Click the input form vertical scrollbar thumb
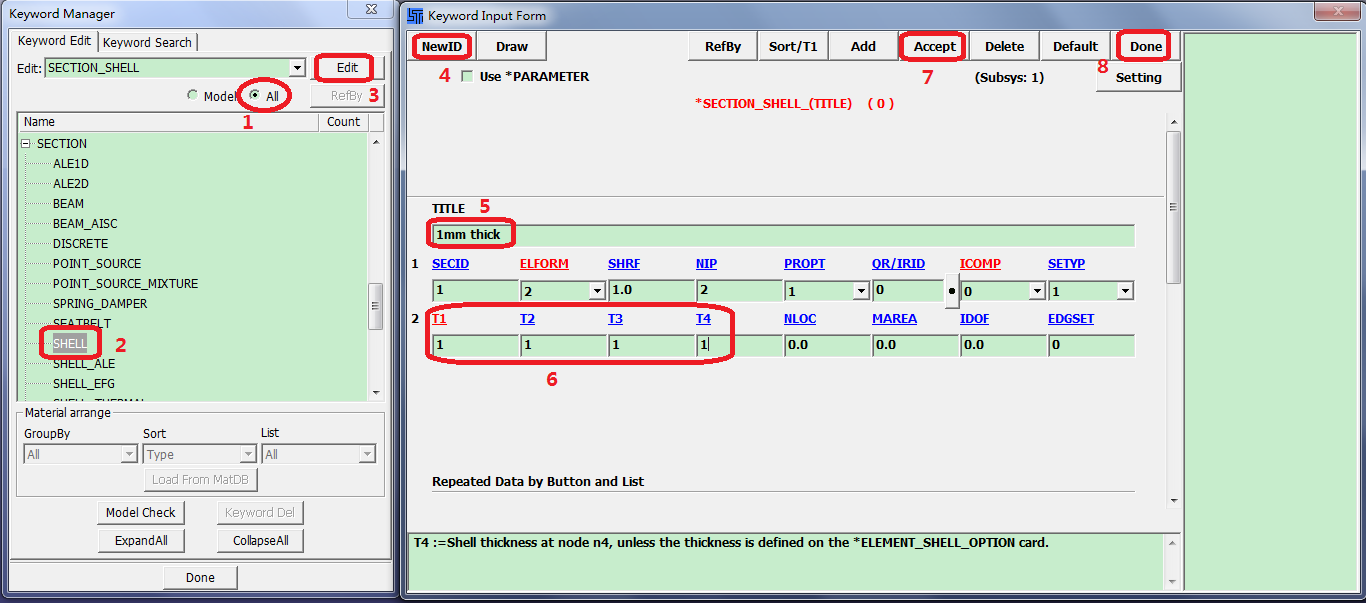1366x603 pixels. [x=1174, y=206]
